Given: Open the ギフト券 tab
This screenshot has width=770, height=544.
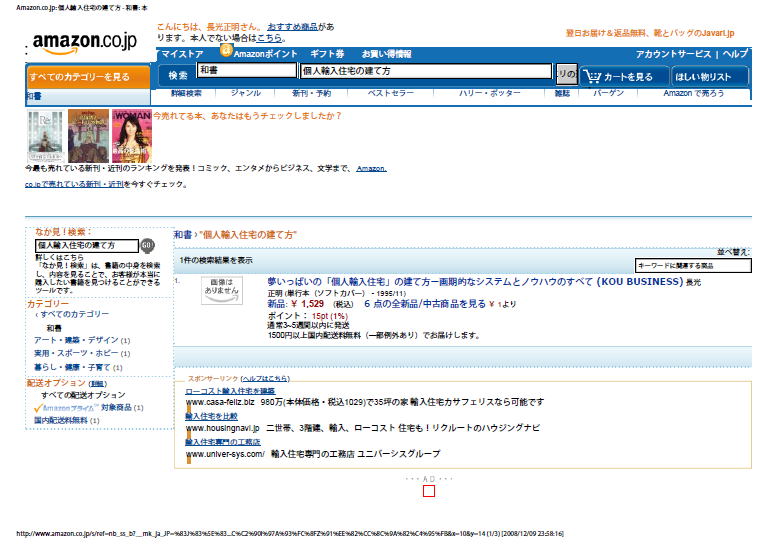Looking at the screenshot, I should [327, 54].
